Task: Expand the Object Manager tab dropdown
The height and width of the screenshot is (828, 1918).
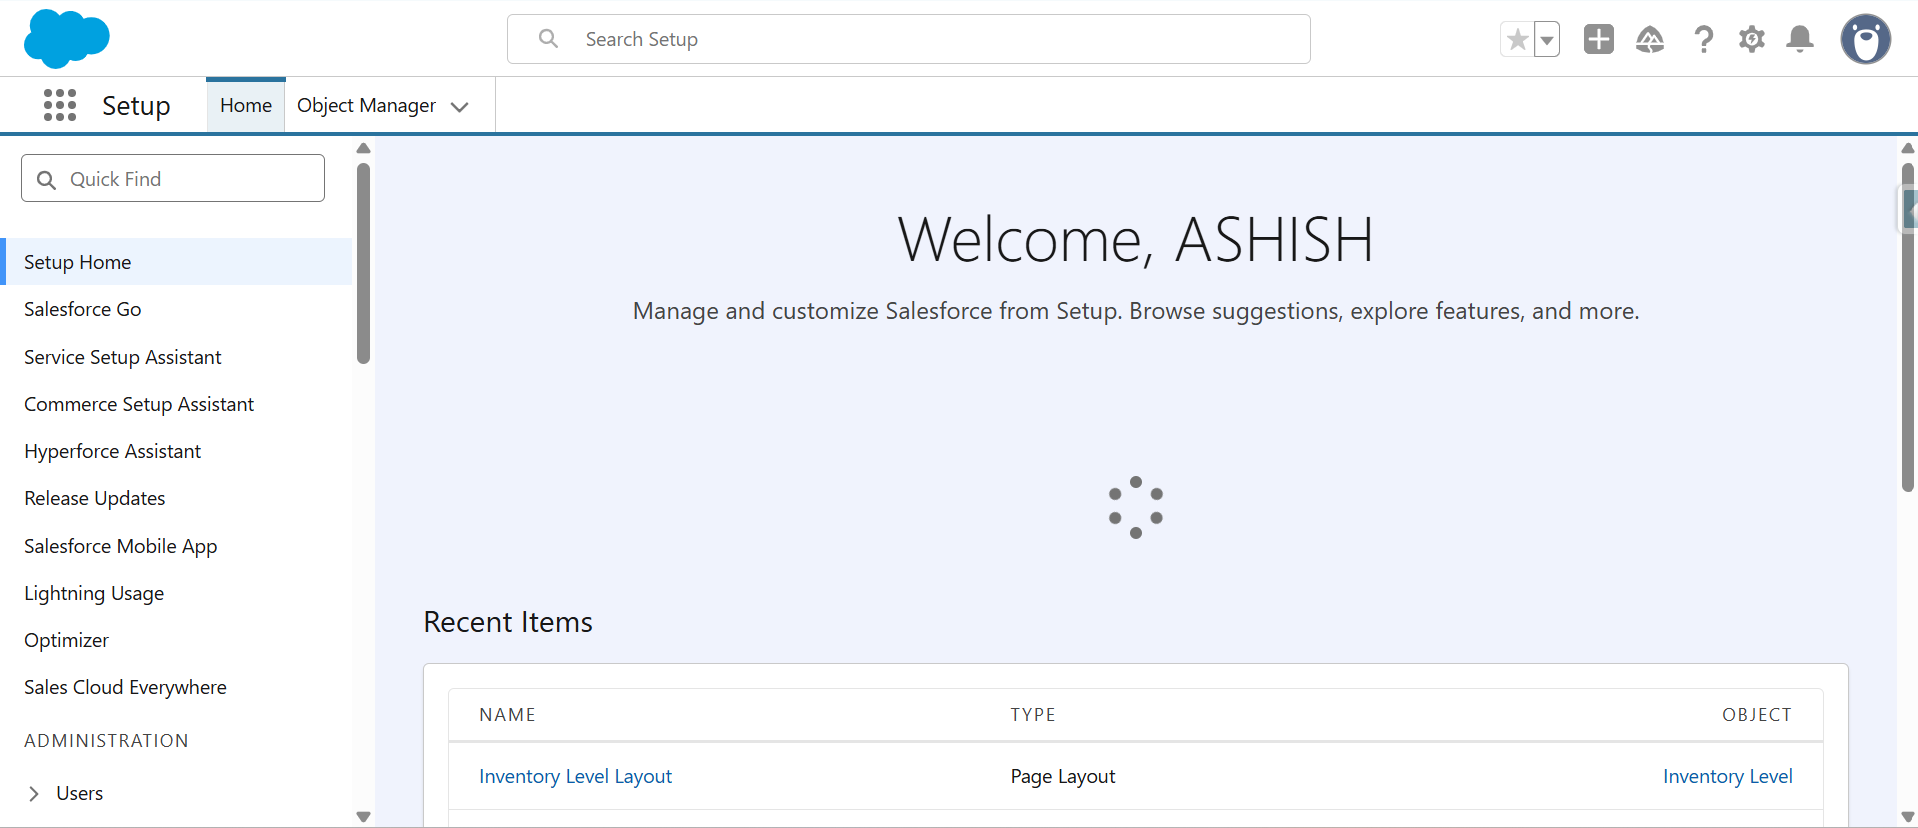Action: (460, 107)
